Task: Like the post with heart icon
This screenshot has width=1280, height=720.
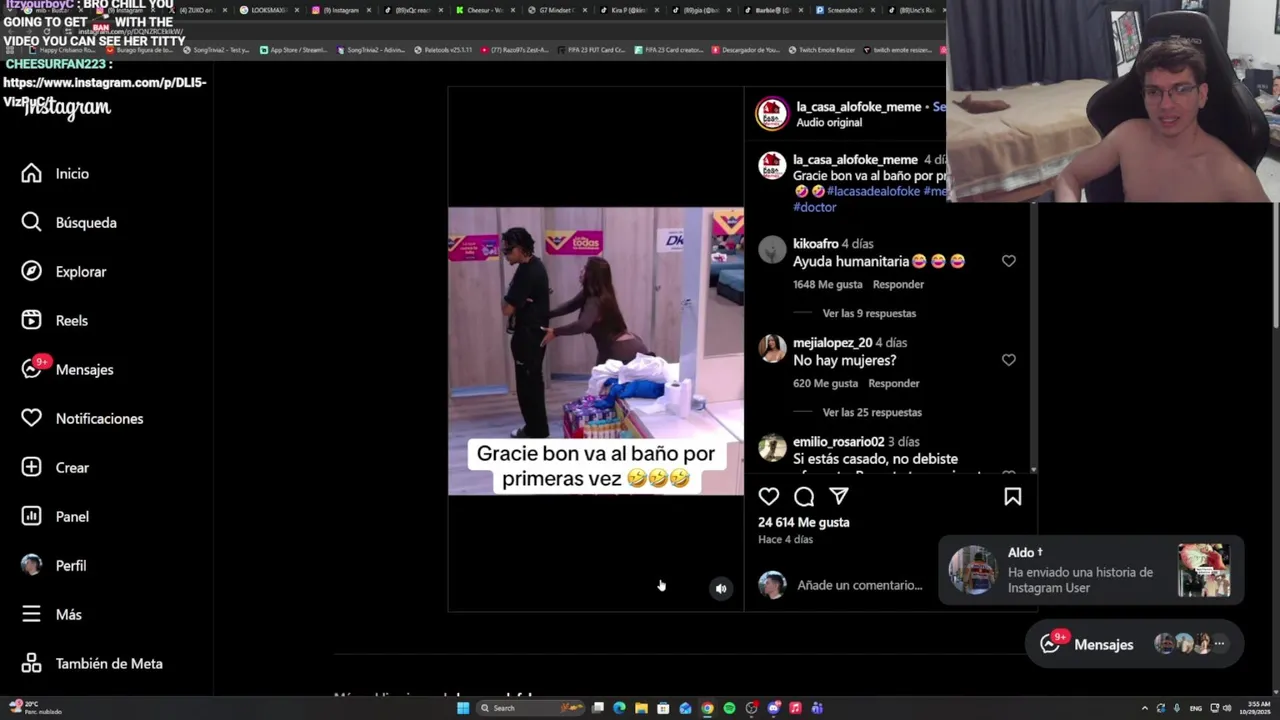Action: pos(769,496)
